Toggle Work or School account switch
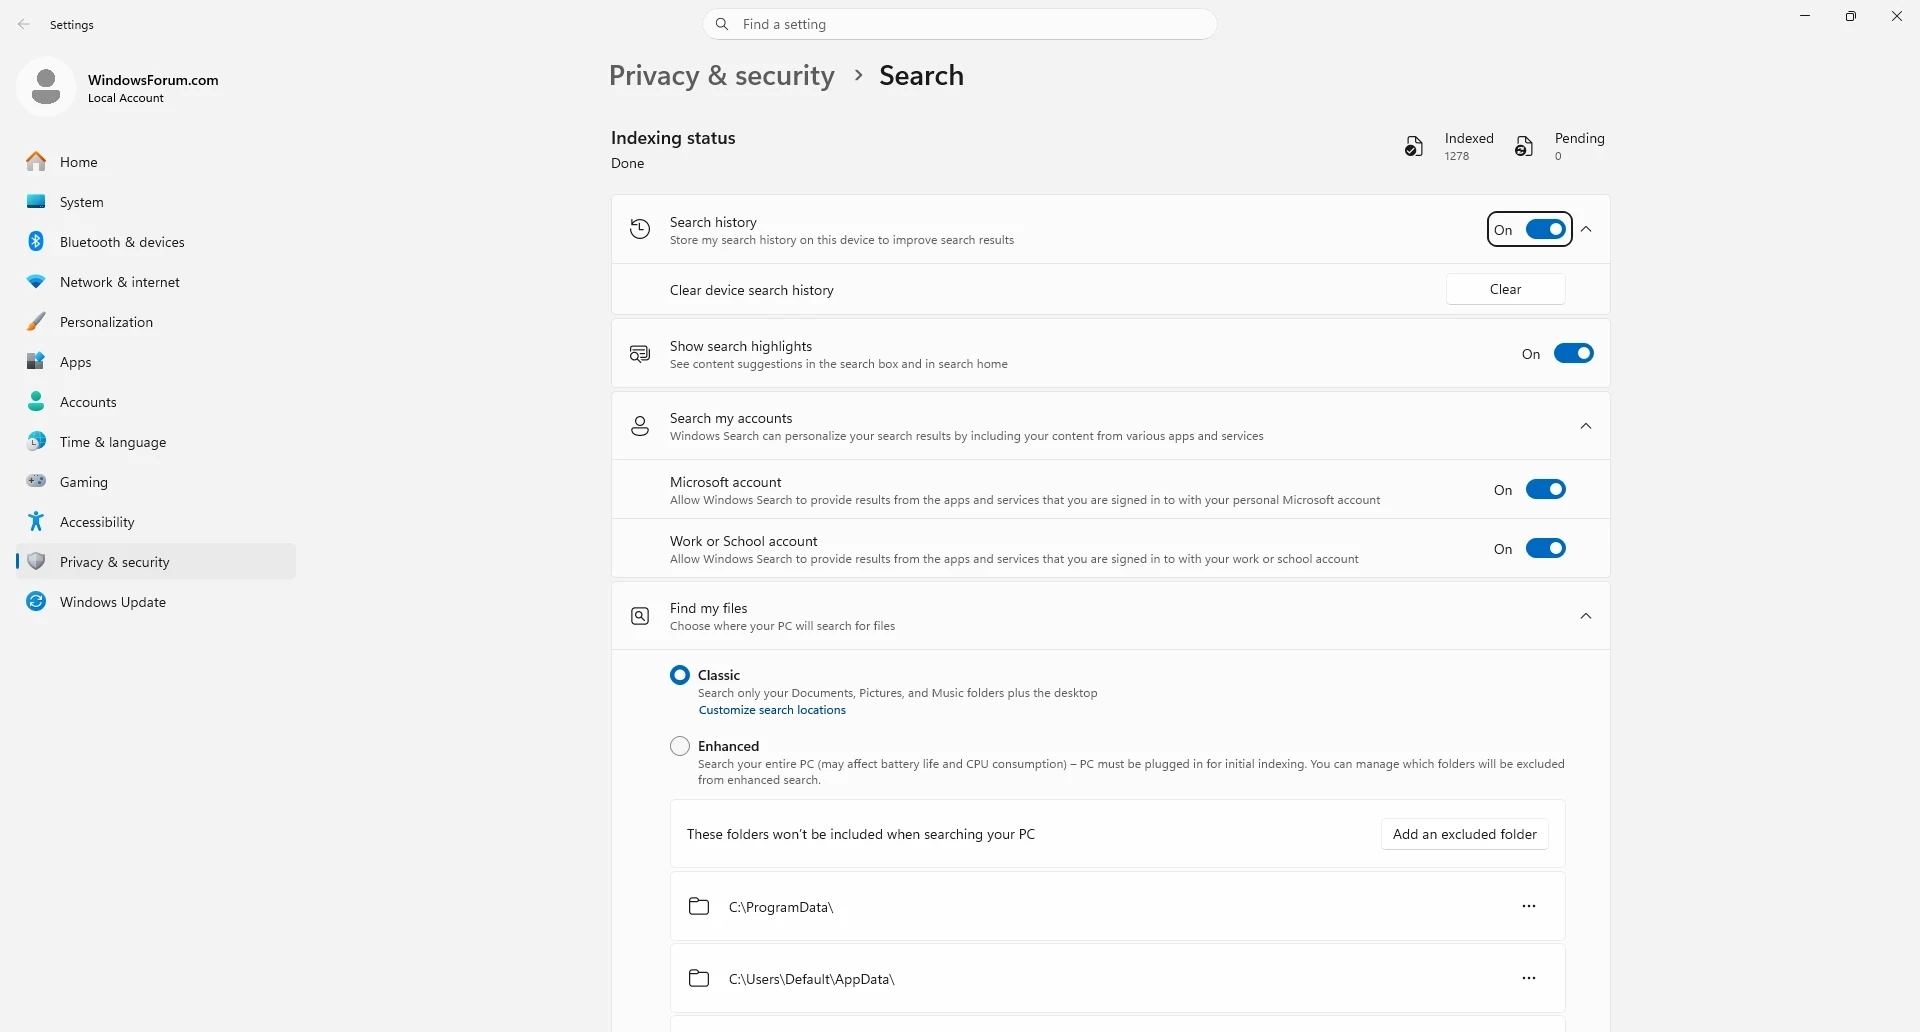This screenshot has width=1920, height=1032. pos(1545,548)
